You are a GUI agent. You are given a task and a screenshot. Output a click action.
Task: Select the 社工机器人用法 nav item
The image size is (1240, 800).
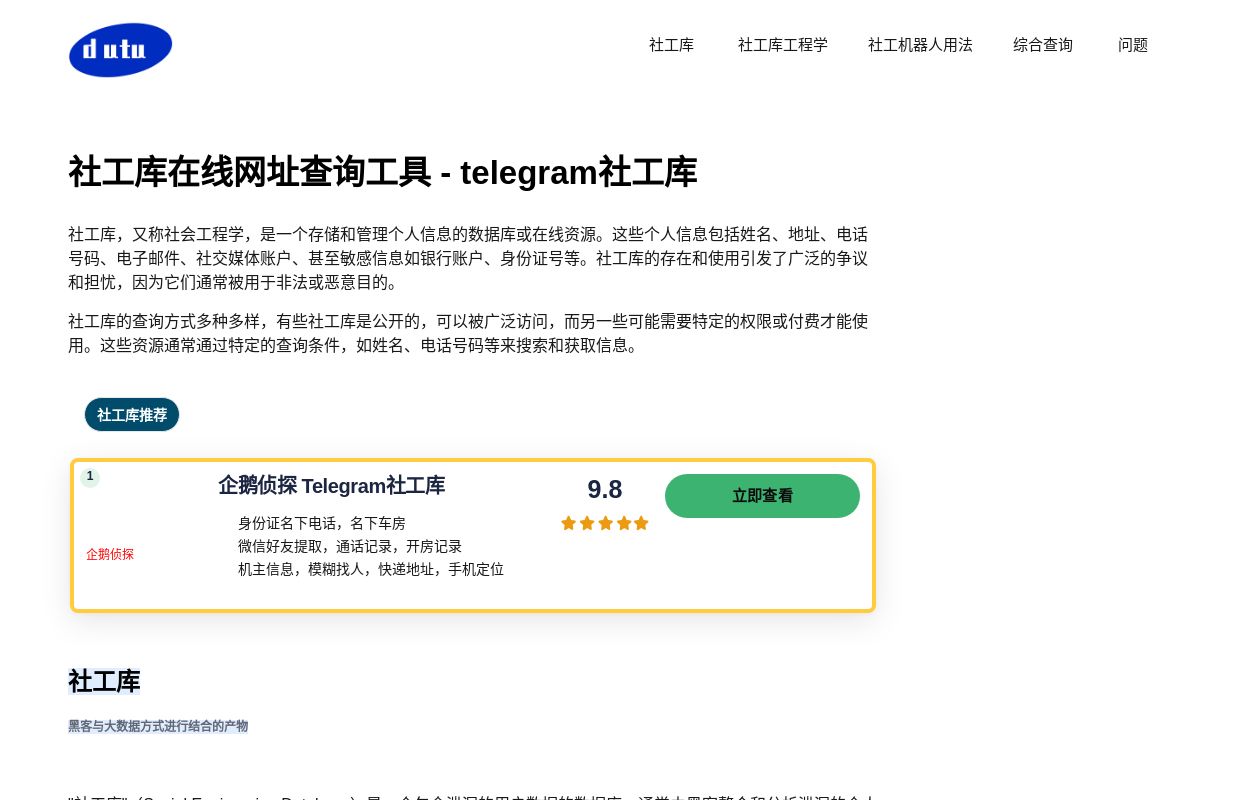tap(920, 45)
